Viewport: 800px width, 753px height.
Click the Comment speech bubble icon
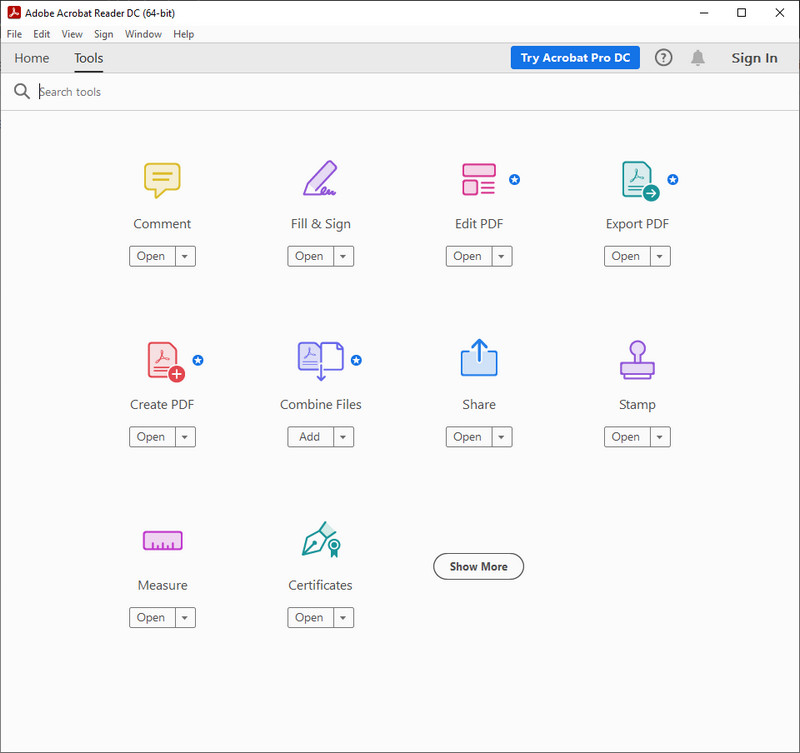[162, 180]
